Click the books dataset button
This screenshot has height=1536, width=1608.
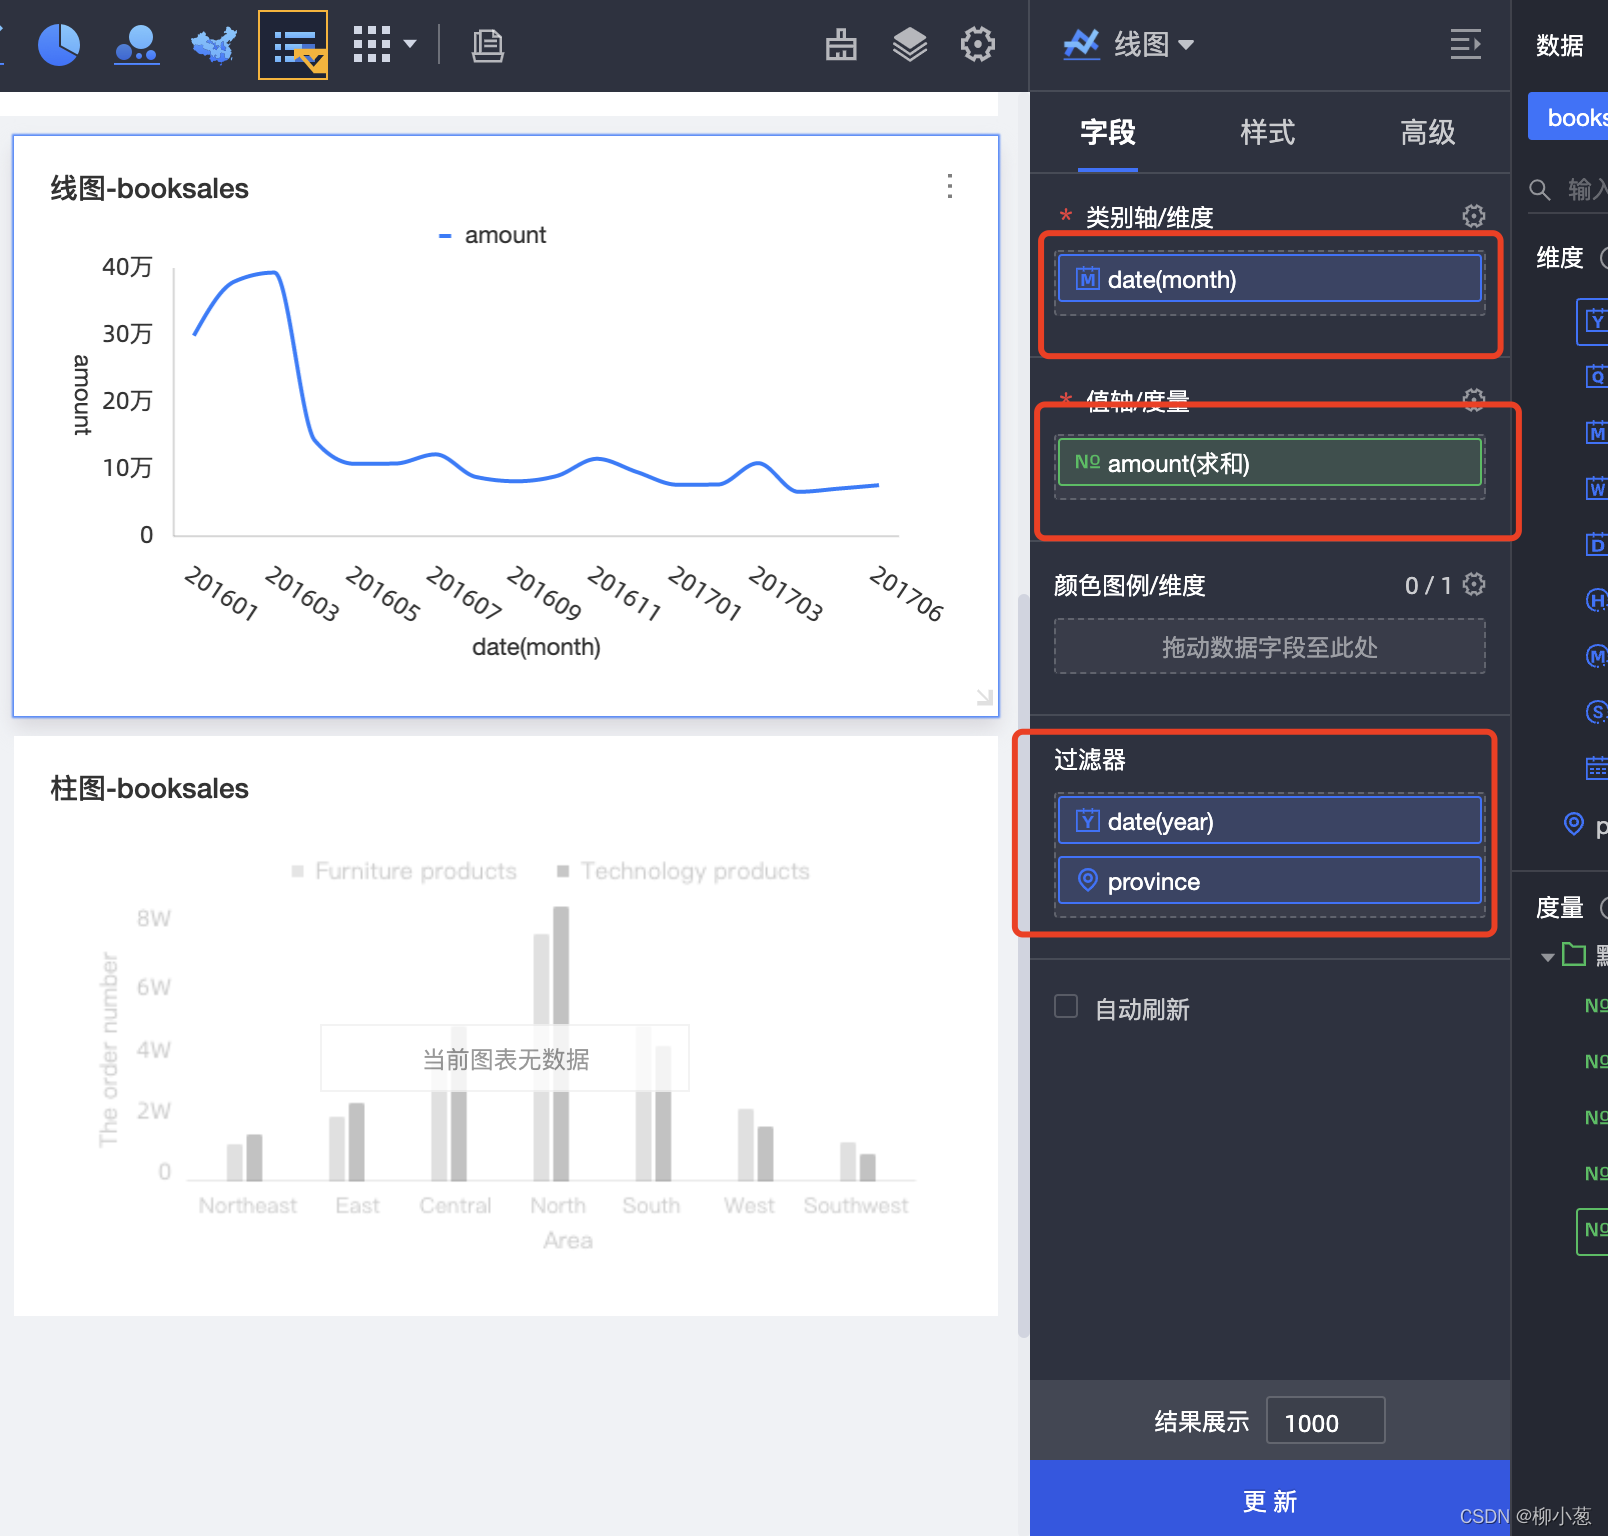[x=1570, y=117]
